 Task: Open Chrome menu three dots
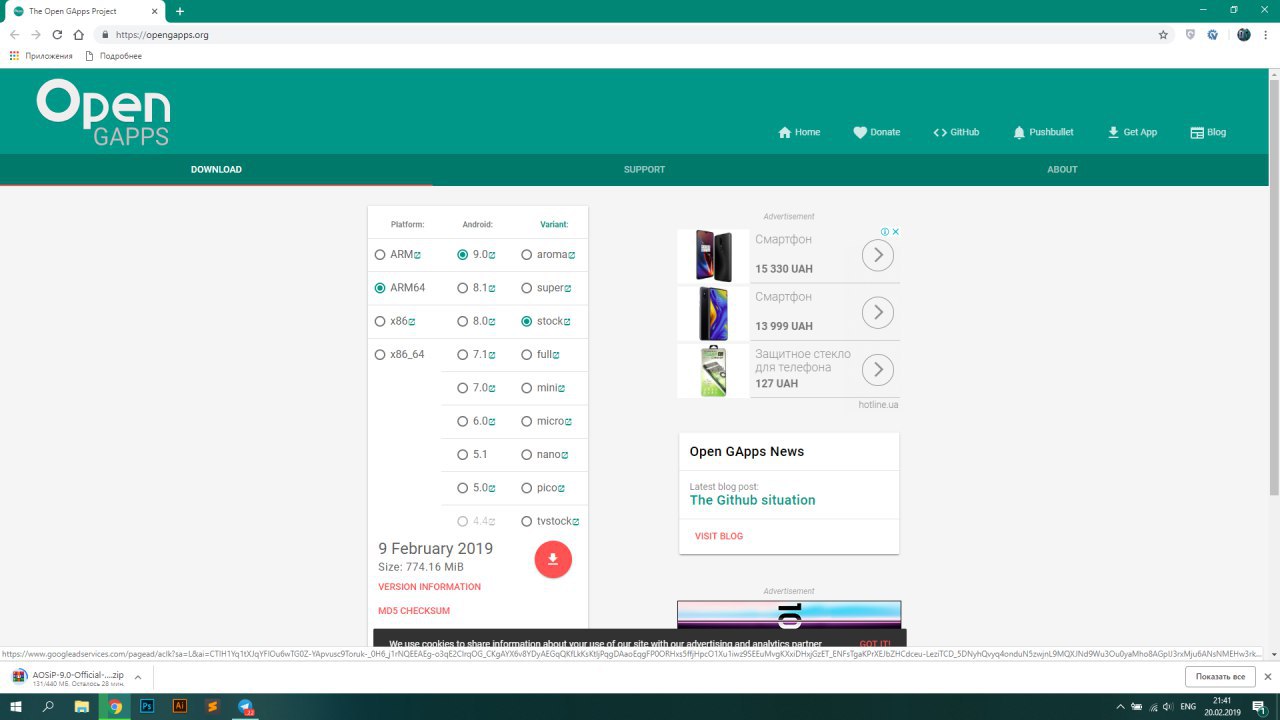pyautogui.click(x=1266, y=34)
